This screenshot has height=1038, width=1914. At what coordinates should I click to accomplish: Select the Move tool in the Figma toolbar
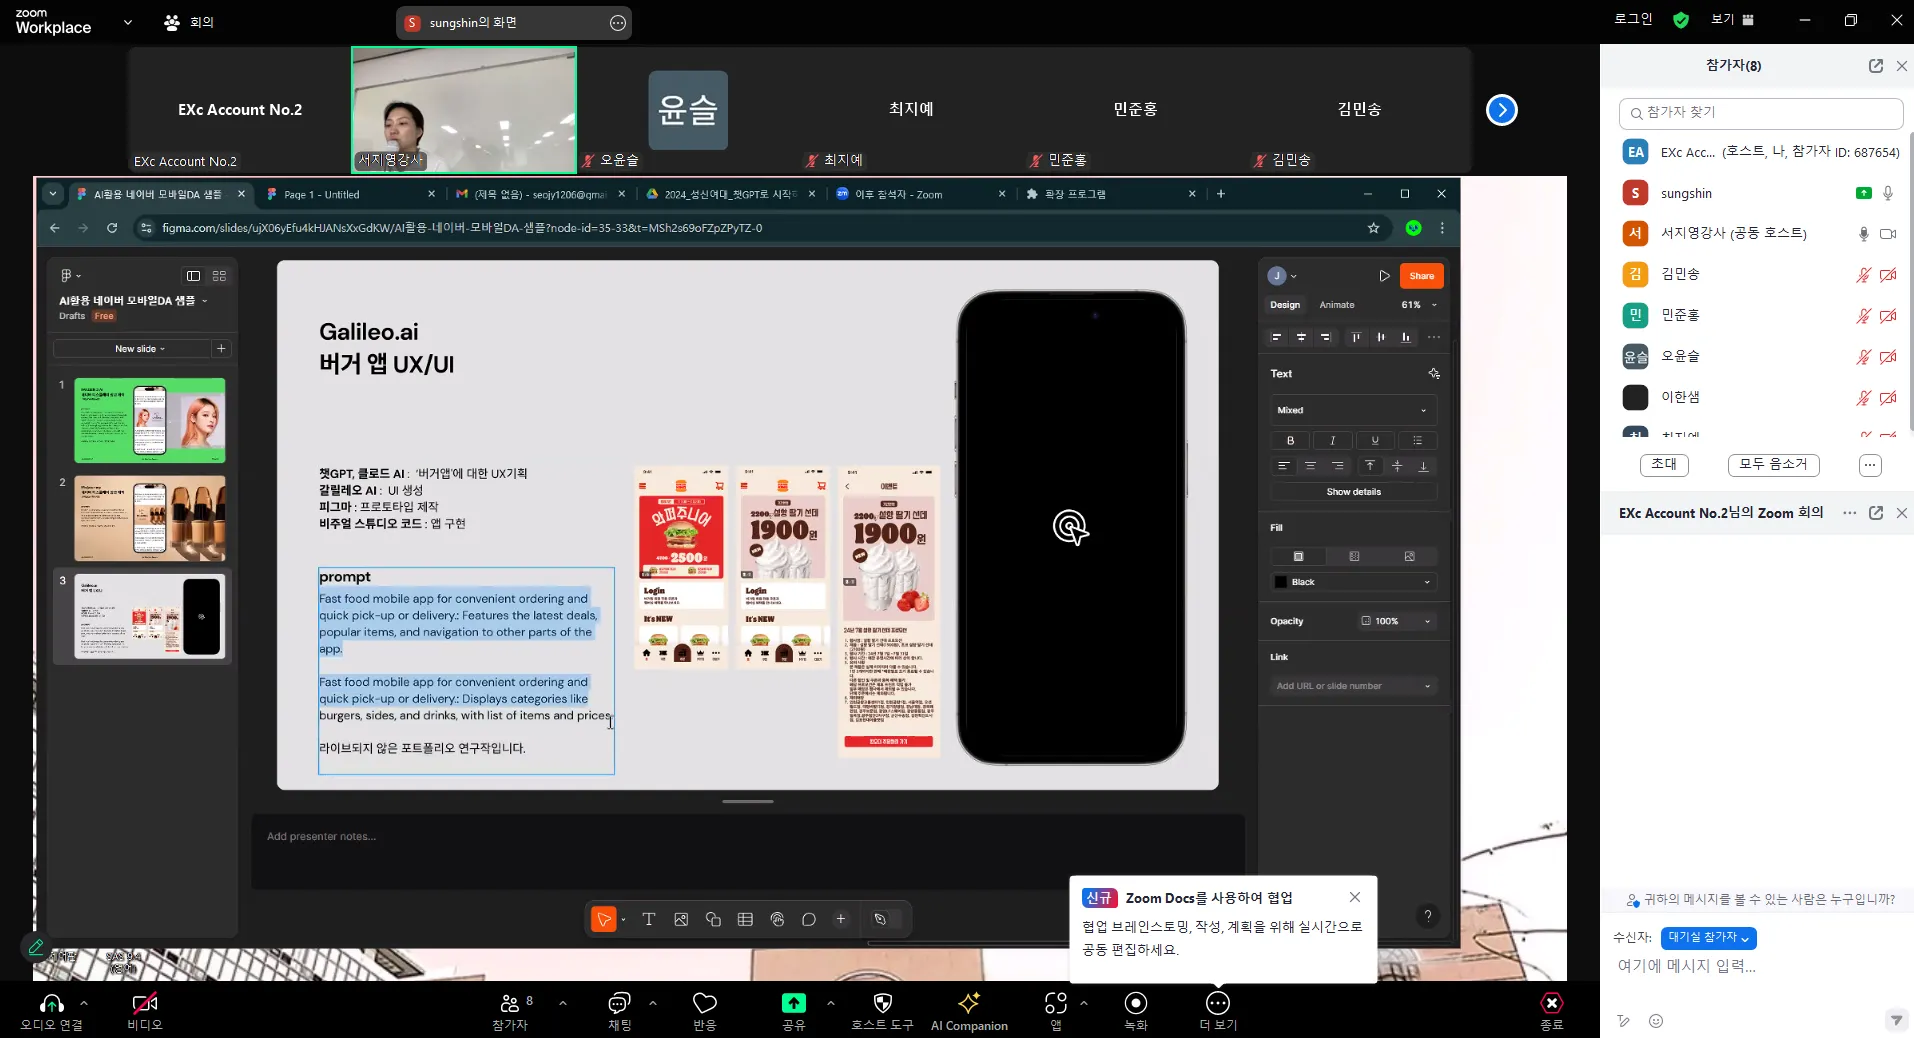click(604, 919)
